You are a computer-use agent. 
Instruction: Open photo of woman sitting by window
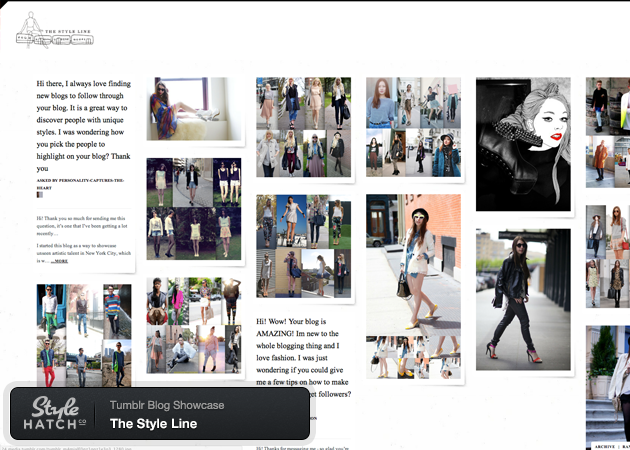click(194, 109)
